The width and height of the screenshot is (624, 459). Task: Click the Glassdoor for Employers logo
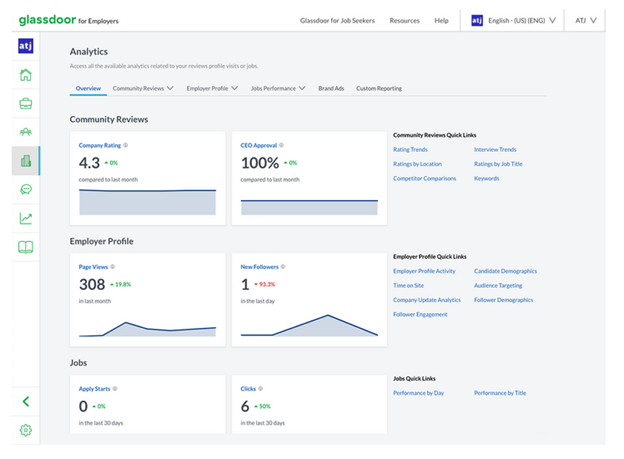click(68, 20)
